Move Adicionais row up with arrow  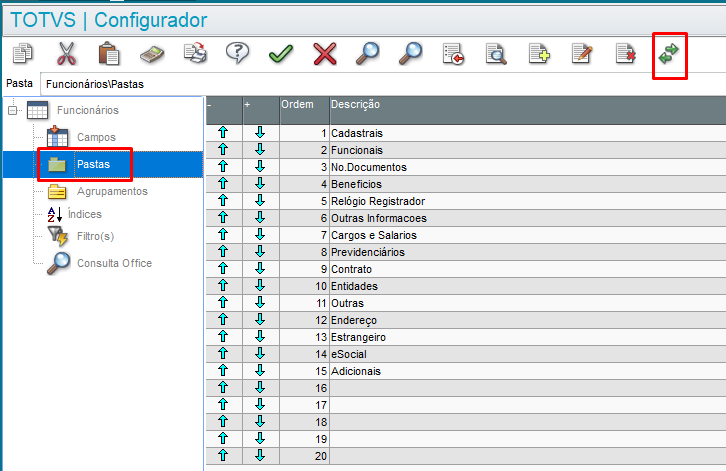[223, 371]
